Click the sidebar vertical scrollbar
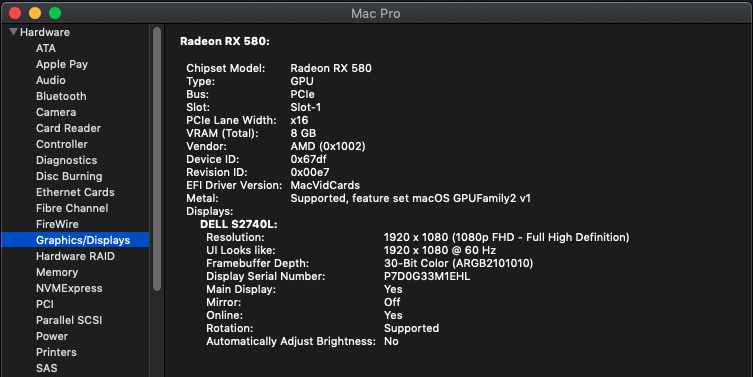 pos(157,158)
